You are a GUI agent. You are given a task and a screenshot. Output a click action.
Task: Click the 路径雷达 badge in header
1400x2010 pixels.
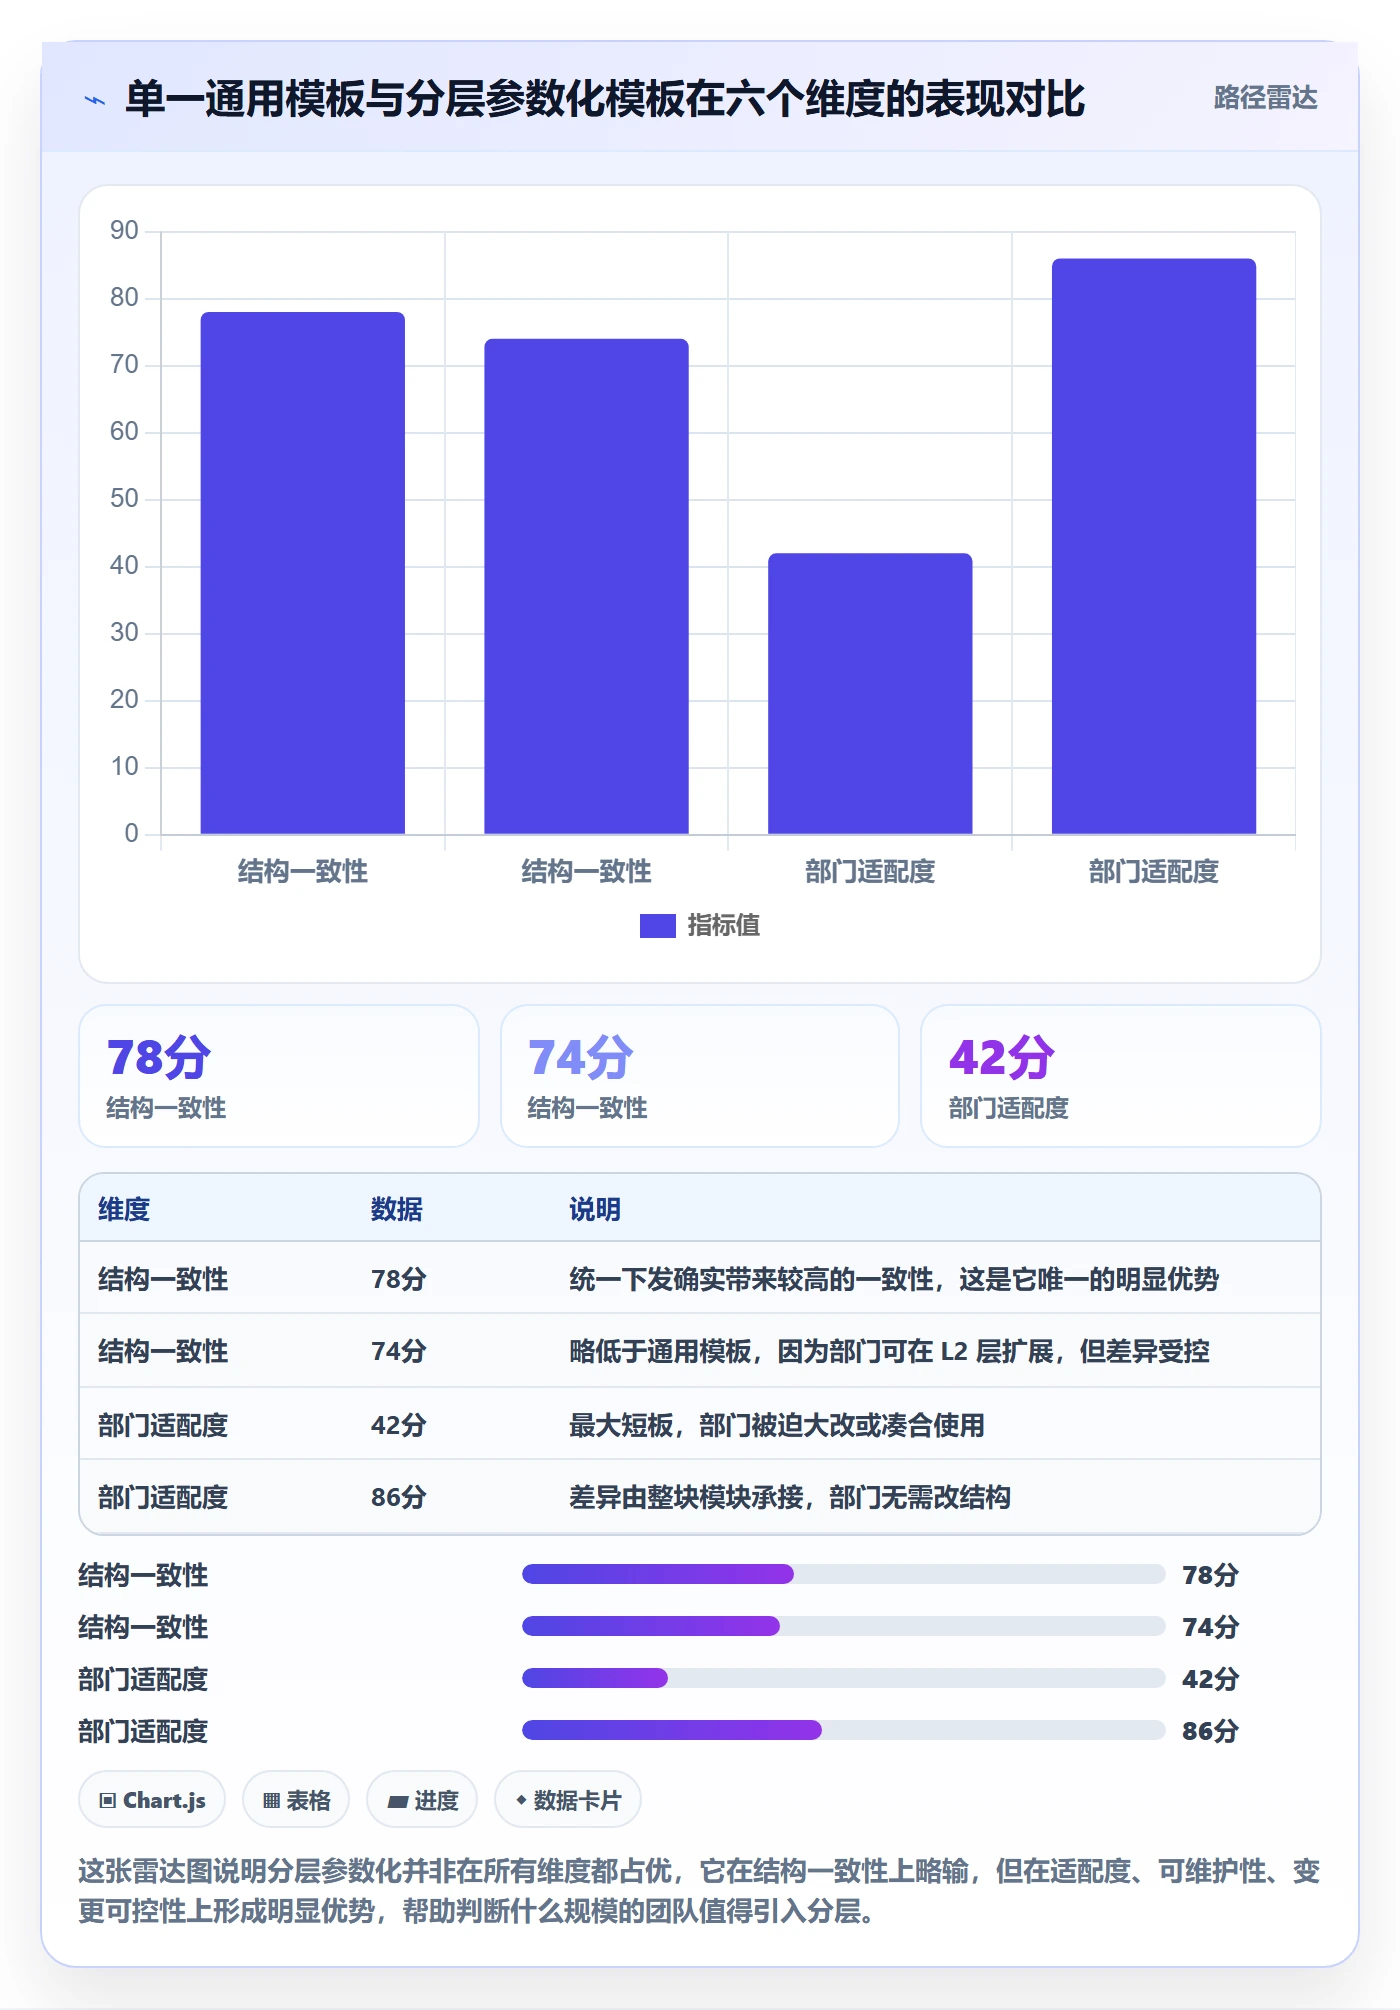1265,98
